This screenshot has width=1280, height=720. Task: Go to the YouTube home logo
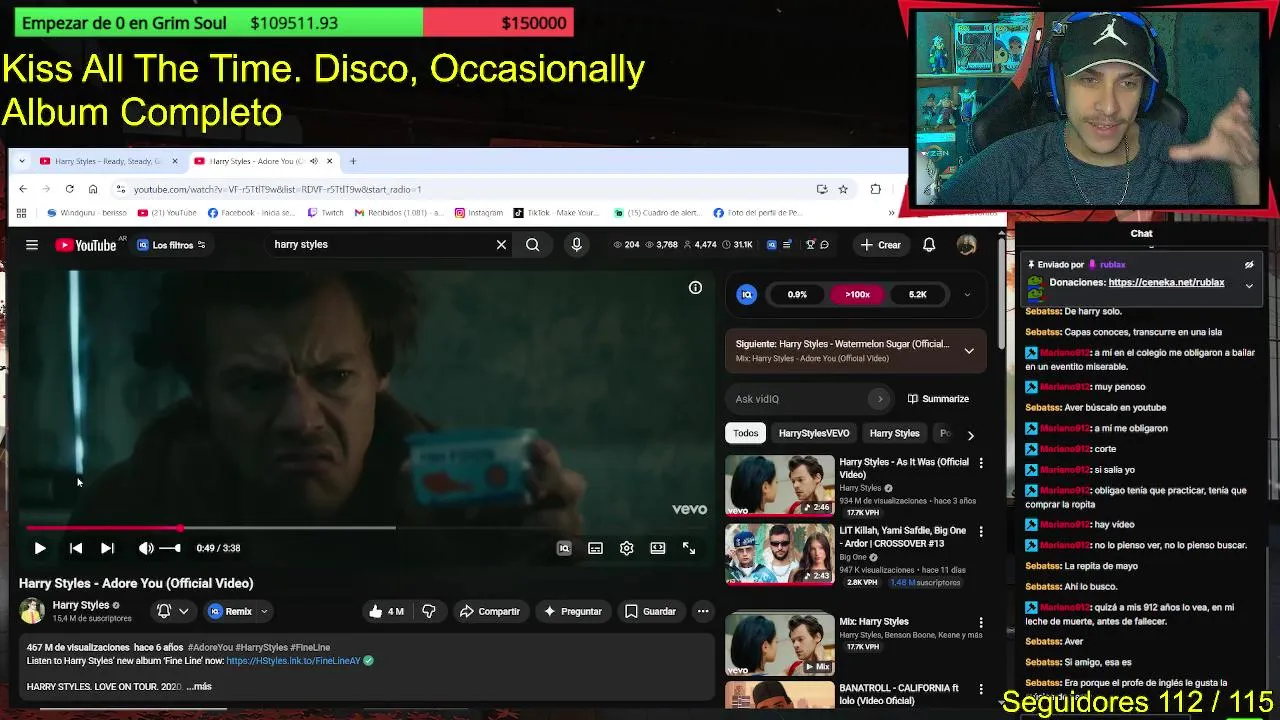86,244
